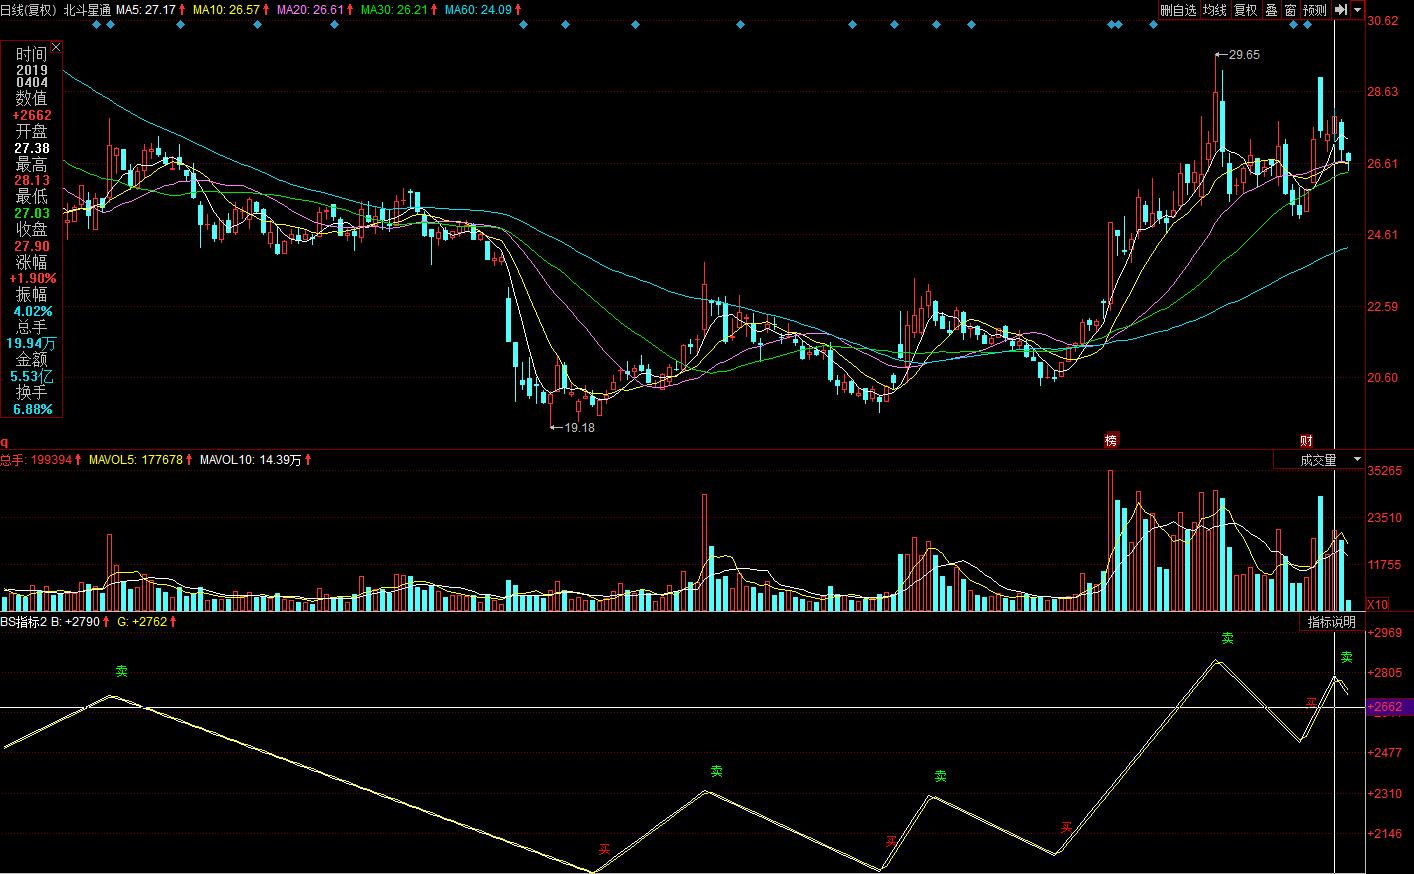Click the 19.18 low price marker
The height and width of the screenshot is (874, 1414).
[x=579, y=427]
